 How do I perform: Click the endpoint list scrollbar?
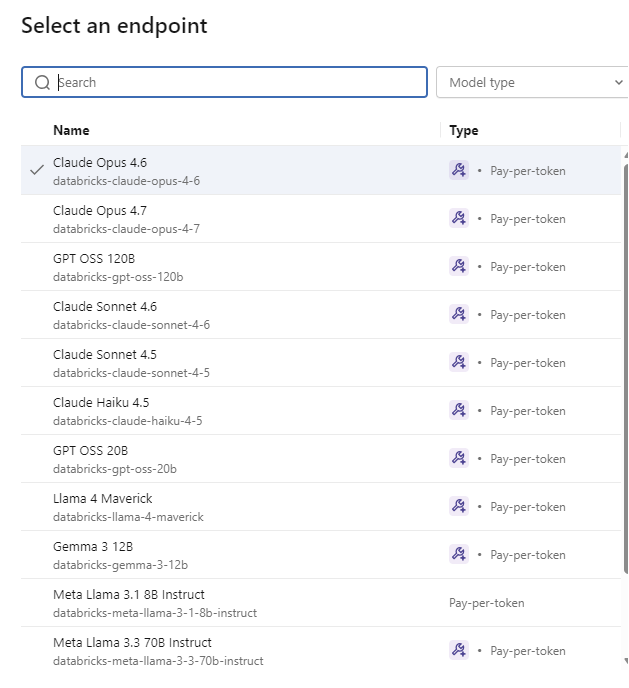coord(626,369)
